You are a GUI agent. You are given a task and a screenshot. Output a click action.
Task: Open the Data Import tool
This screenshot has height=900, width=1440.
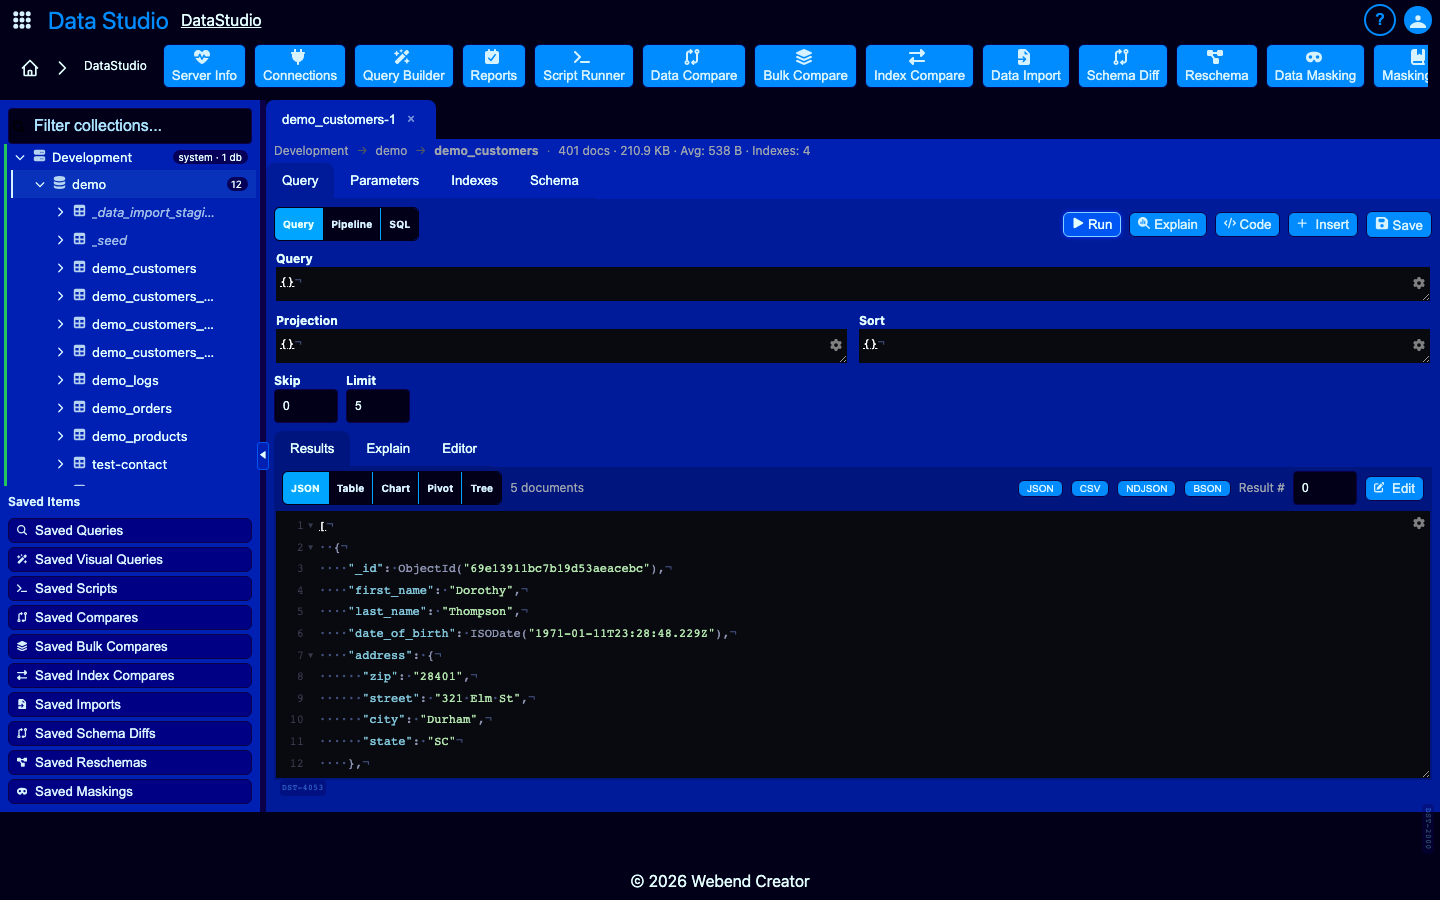coord(1026,66)
